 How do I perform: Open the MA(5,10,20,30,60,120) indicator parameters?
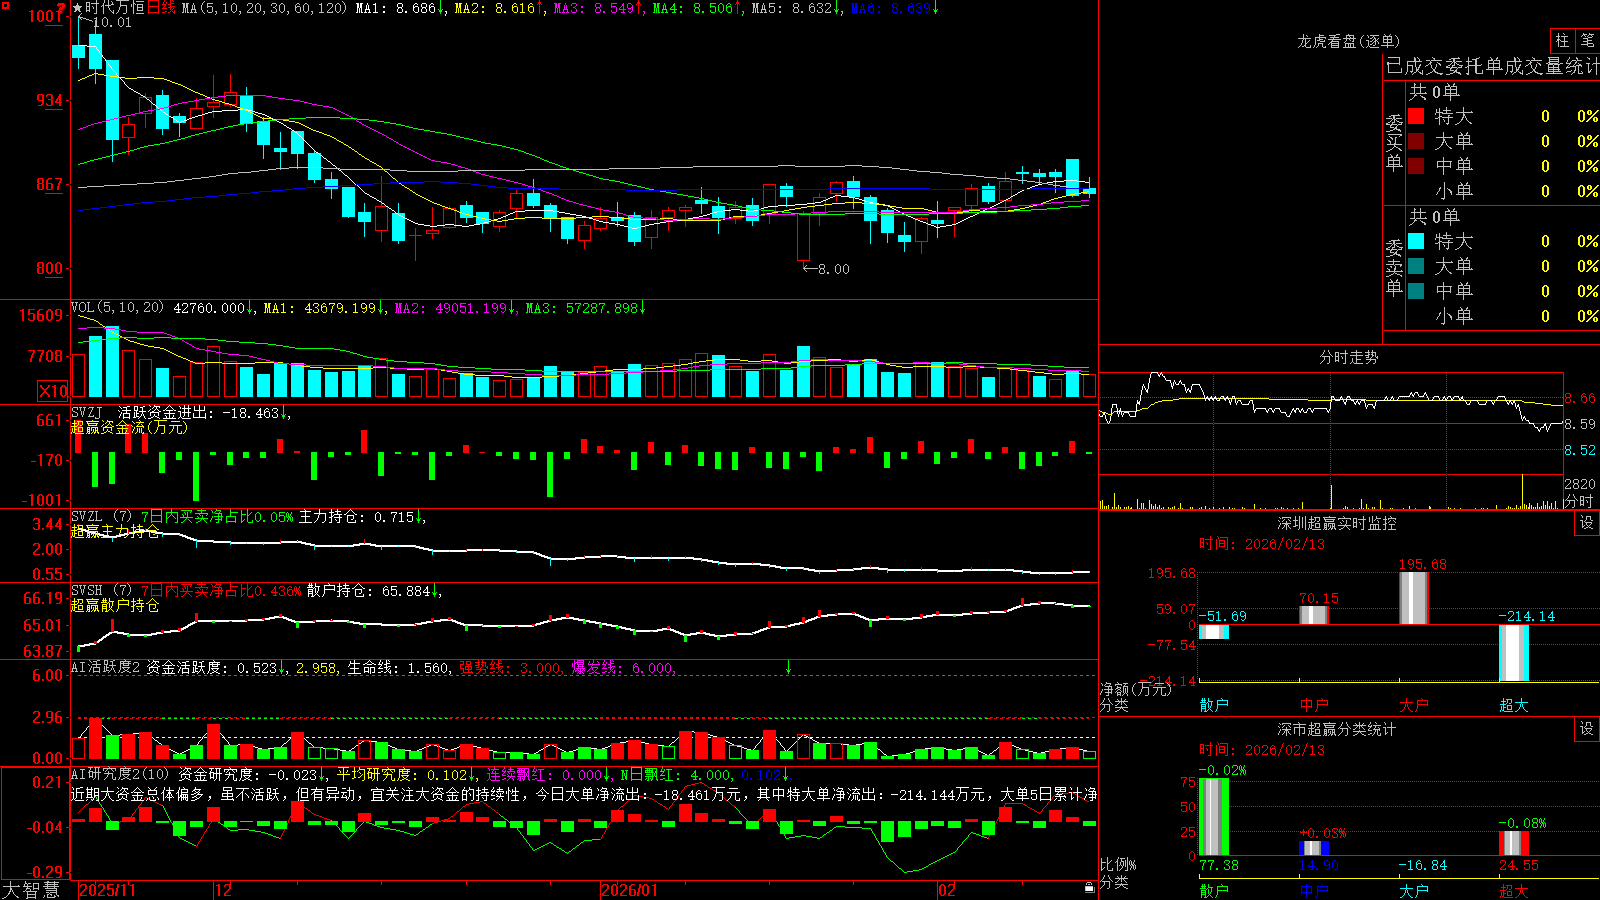pos(265,8)
